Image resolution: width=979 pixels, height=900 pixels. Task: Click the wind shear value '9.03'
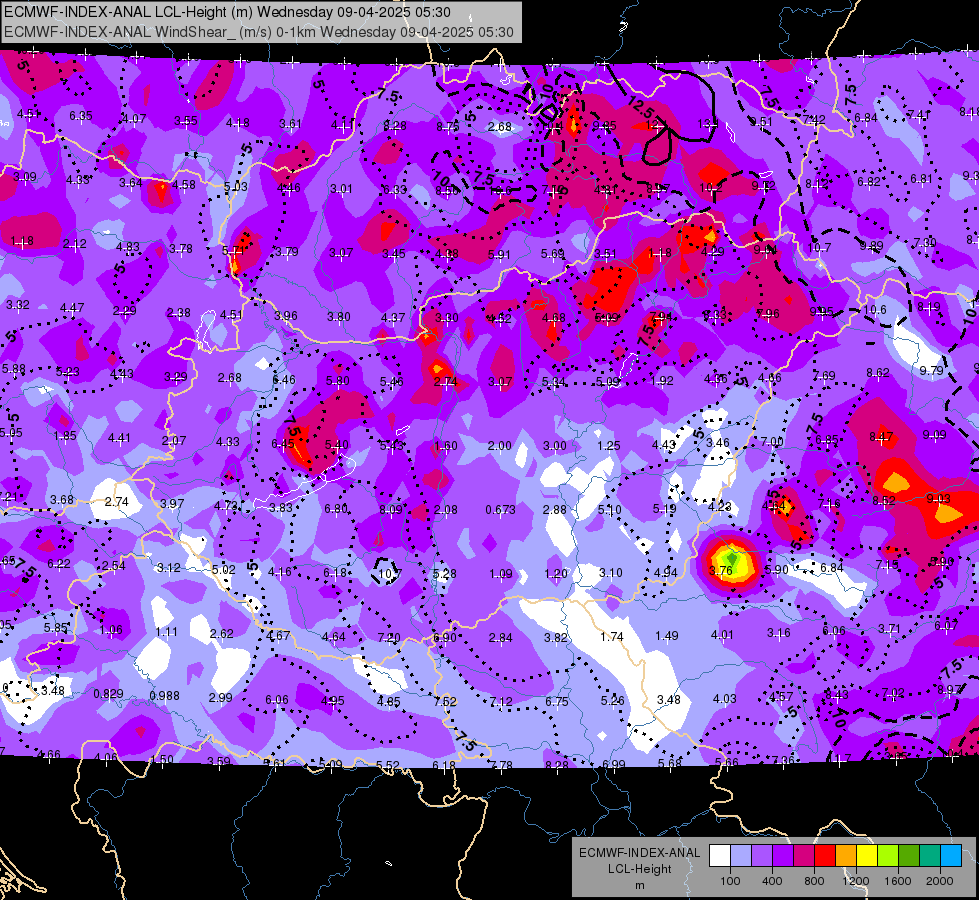[x=938, y=498]
